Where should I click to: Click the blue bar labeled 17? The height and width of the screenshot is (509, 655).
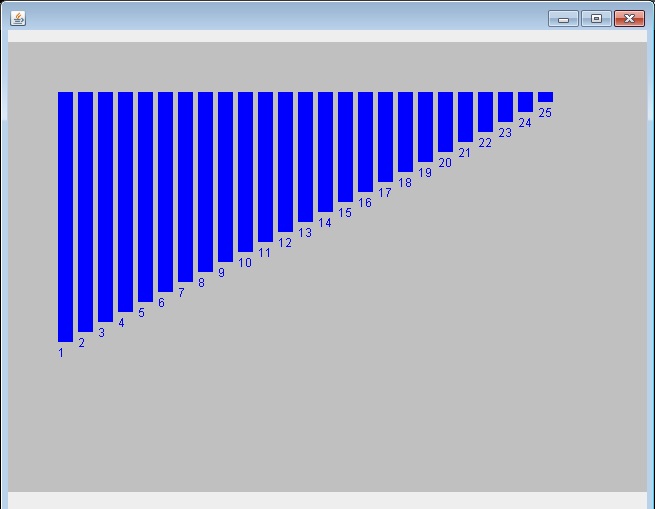tap(385, 136)
